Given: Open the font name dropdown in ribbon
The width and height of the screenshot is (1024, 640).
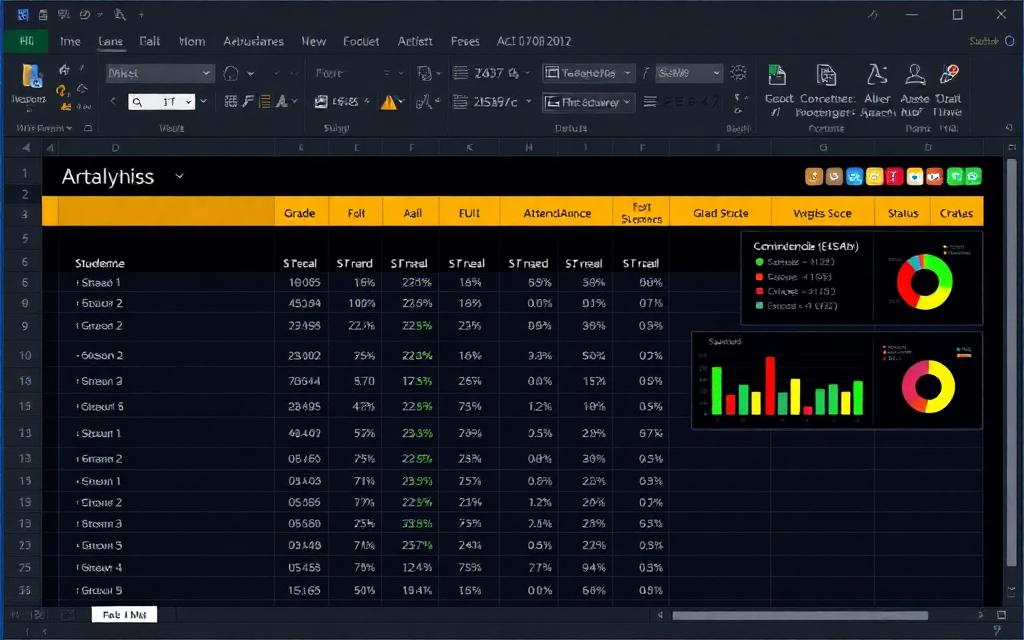Looking at the screenshot, I should point(206,73).
